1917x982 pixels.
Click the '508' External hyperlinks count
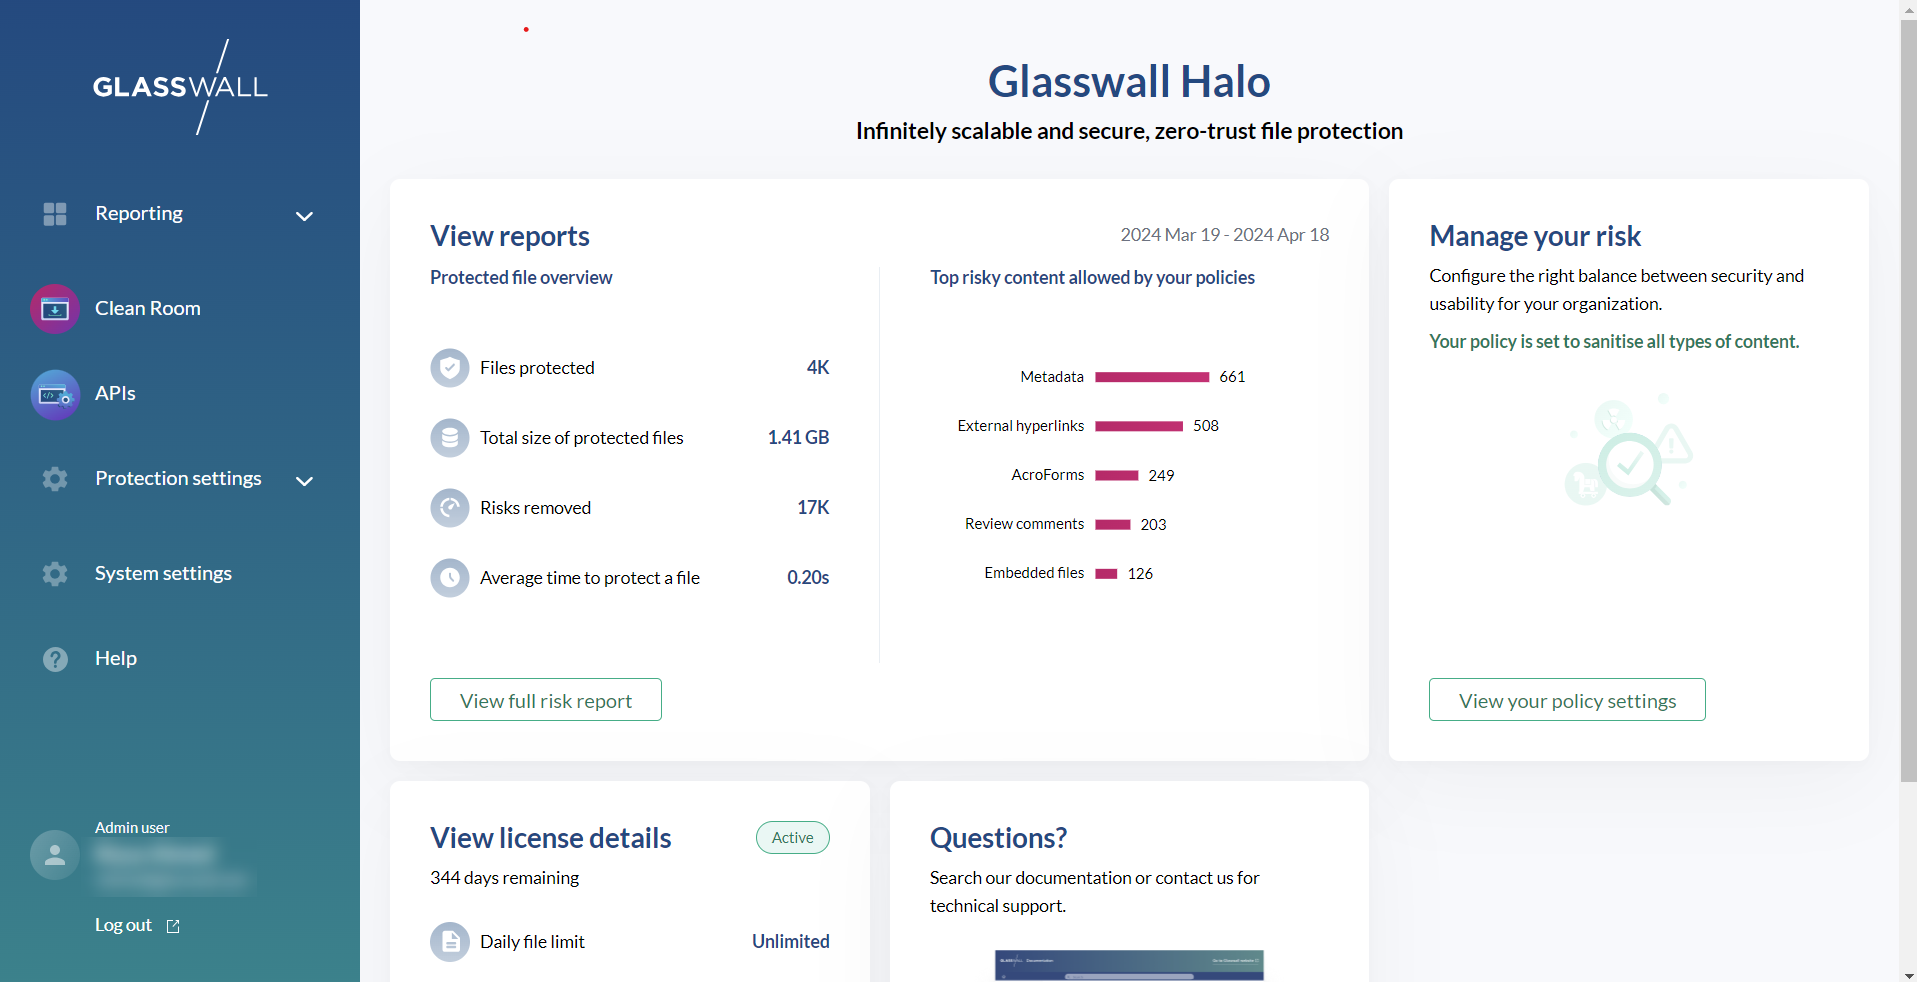click(x=1206, y=426)
